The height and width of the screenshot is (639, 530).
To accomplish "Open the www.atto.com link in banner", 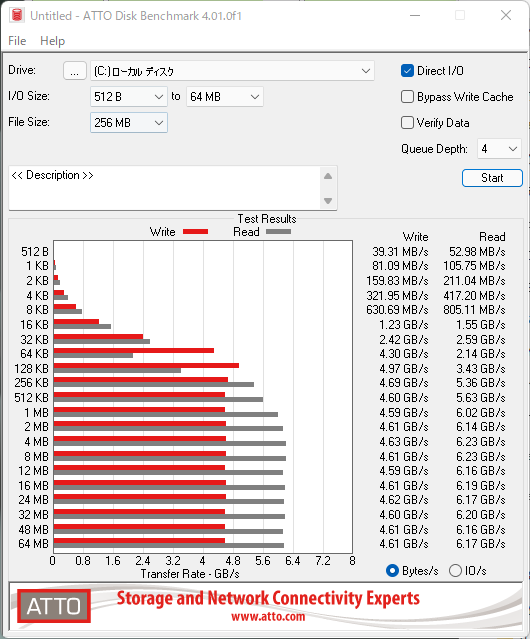I will coord(268,617).
